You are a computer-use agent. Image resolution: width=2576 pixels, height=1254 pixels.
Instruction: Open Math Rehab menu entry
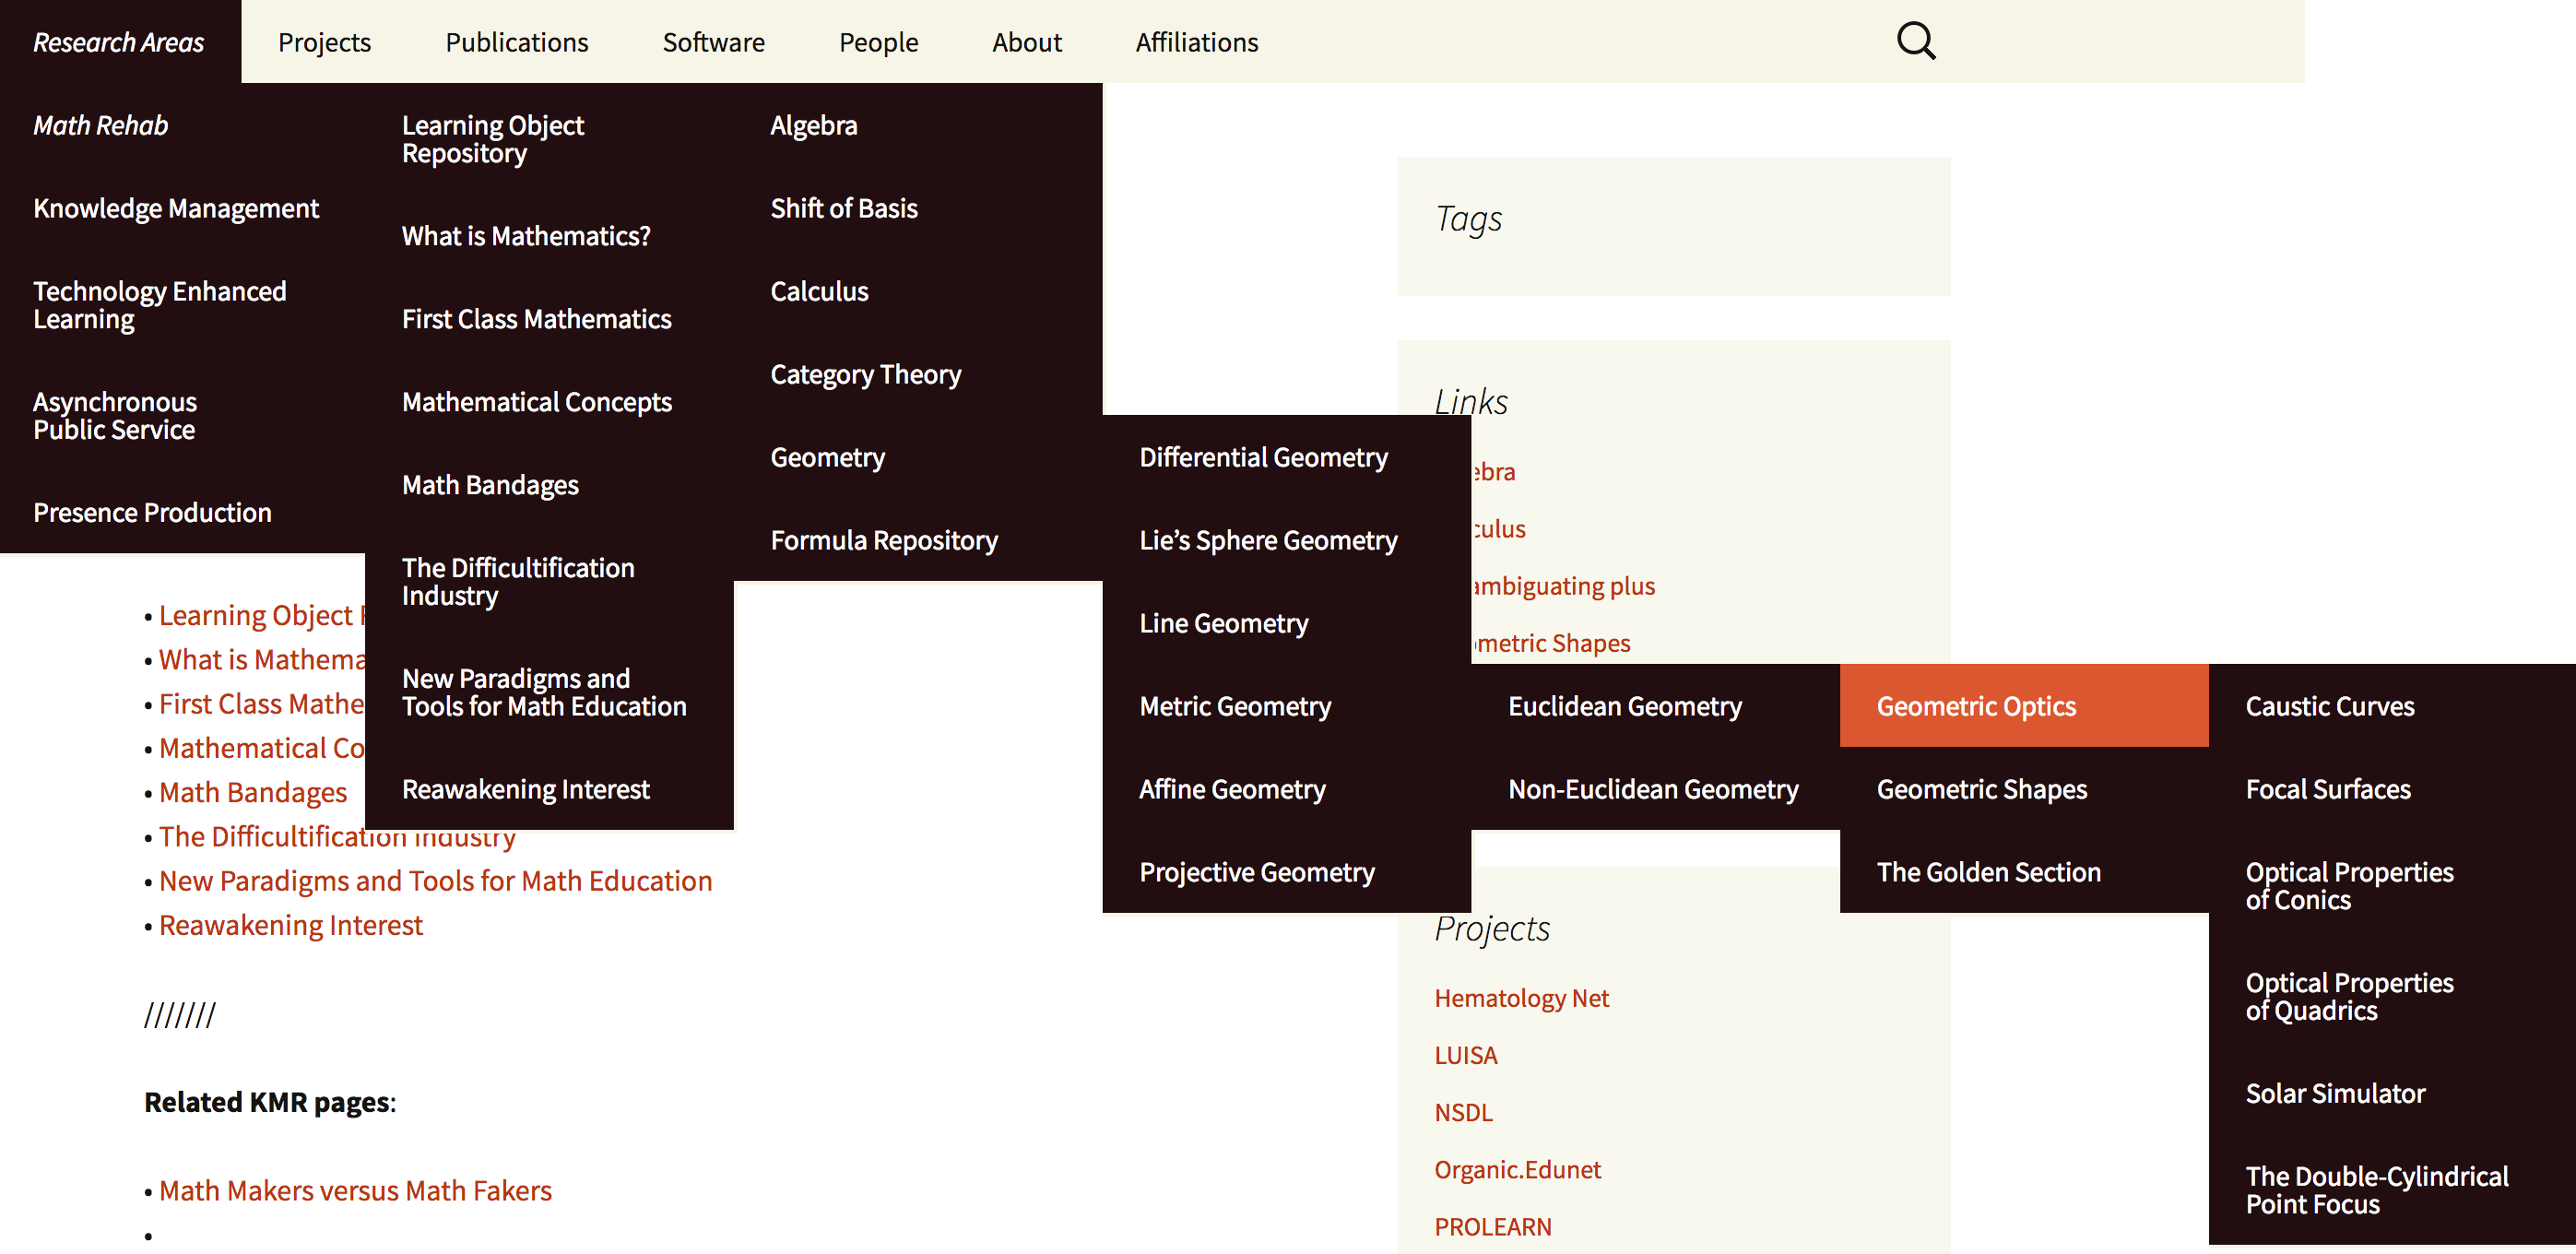point(100,125)
